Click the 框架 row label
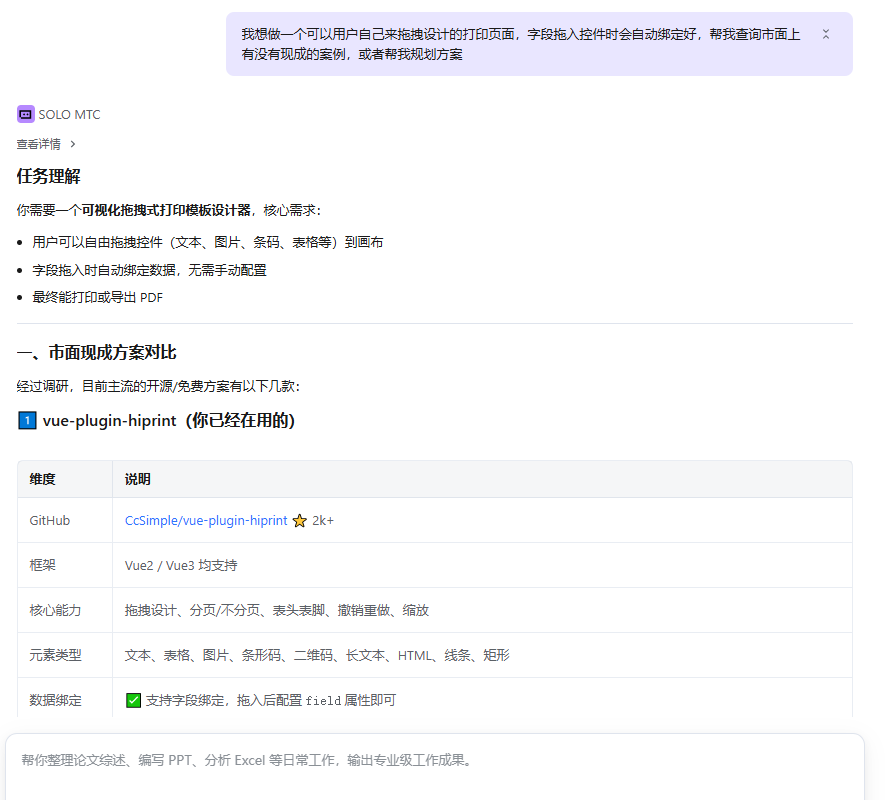 pos(42,565)
